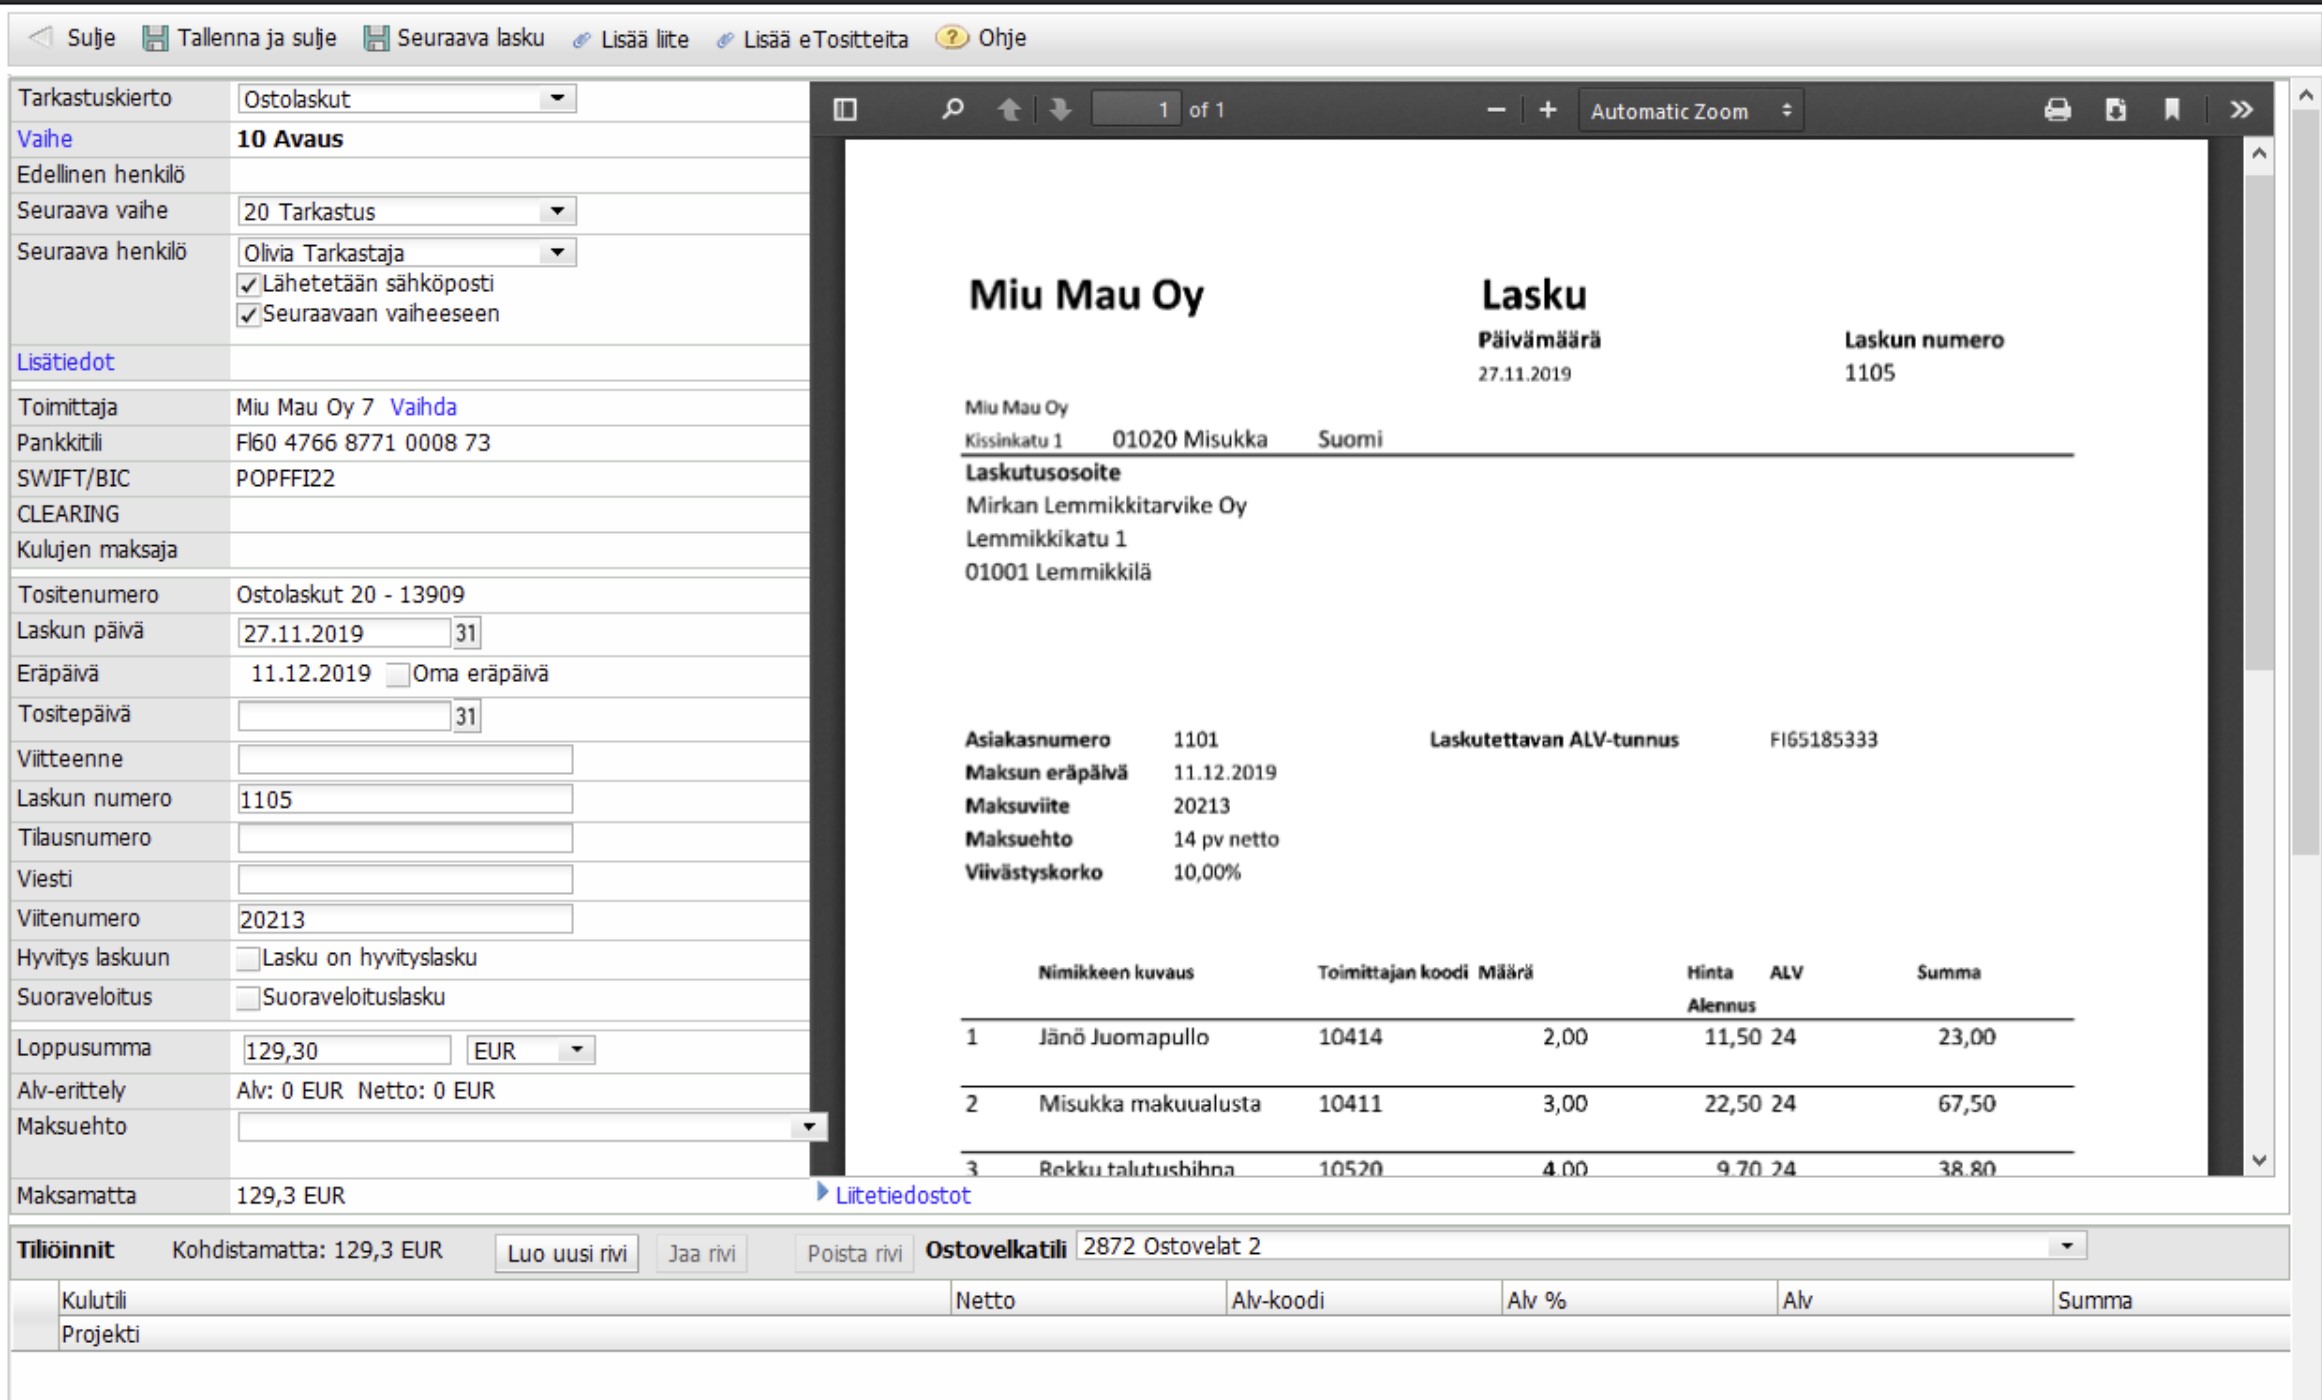The height and width of the screenshot is (1400, 2322).
Task: Click the Viitenumero field
Action: pos(405,919)
